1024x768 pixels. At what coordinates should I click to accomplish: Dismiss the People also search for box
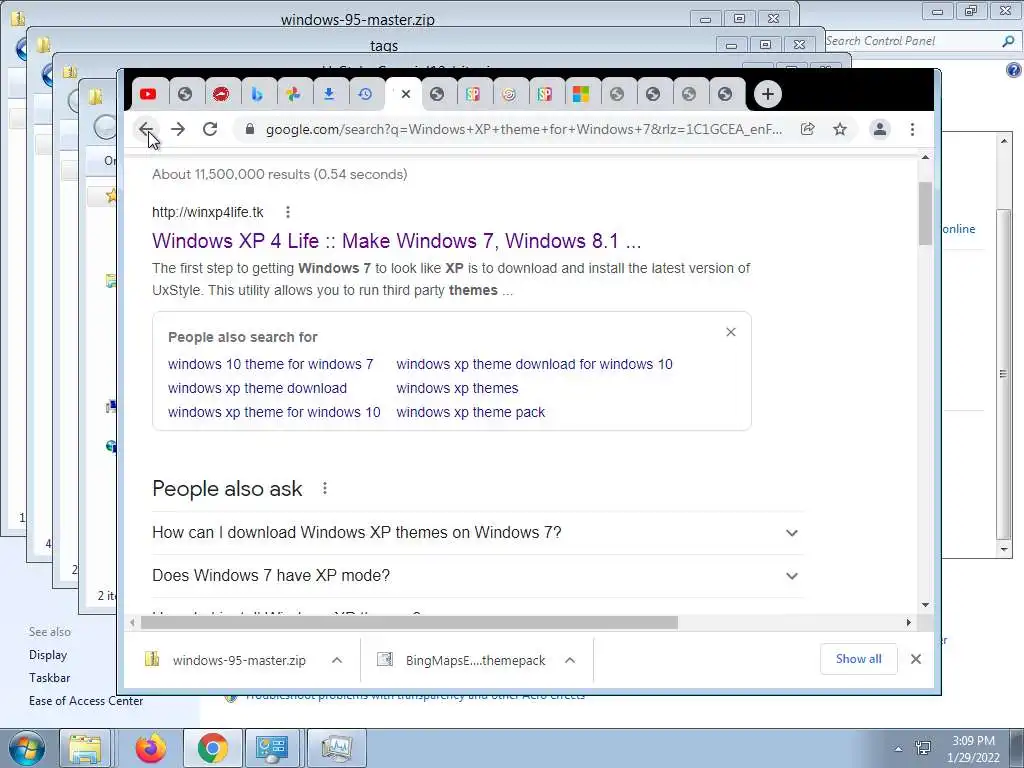coord(731,332)
